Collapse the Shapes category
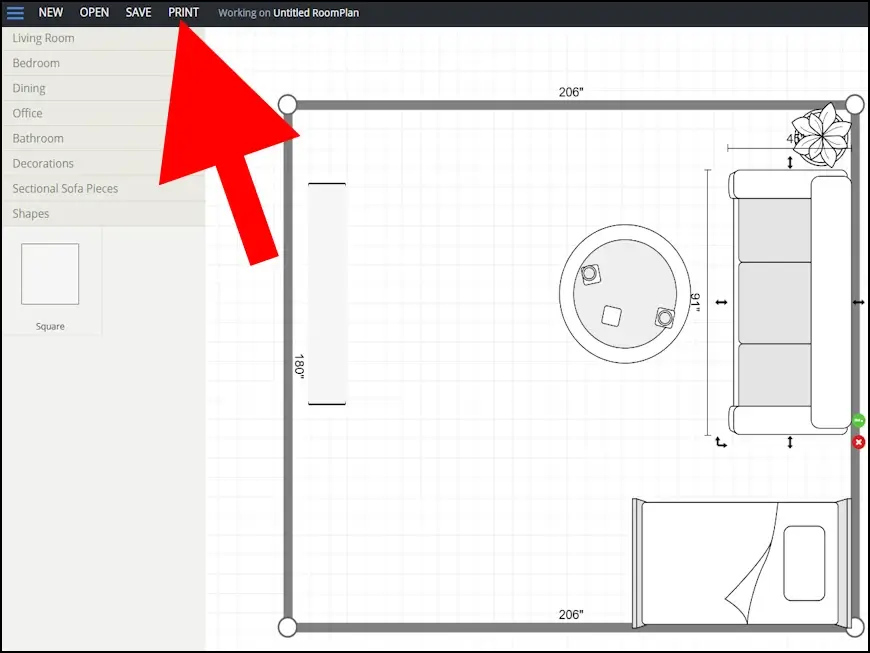The height and width of the screenshot is (653, 870). [x=31, y=213]
